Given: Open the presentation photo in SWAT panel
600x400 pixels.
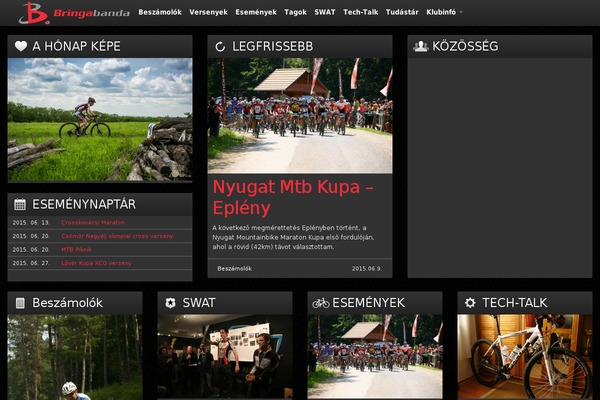Looking at the screenshot, I should point(225,357).
